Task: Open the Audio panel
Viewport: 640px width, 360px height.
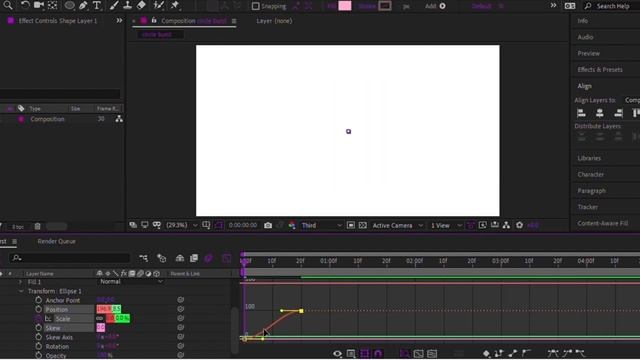Action: pyautogui.click(x=585, y=37)
